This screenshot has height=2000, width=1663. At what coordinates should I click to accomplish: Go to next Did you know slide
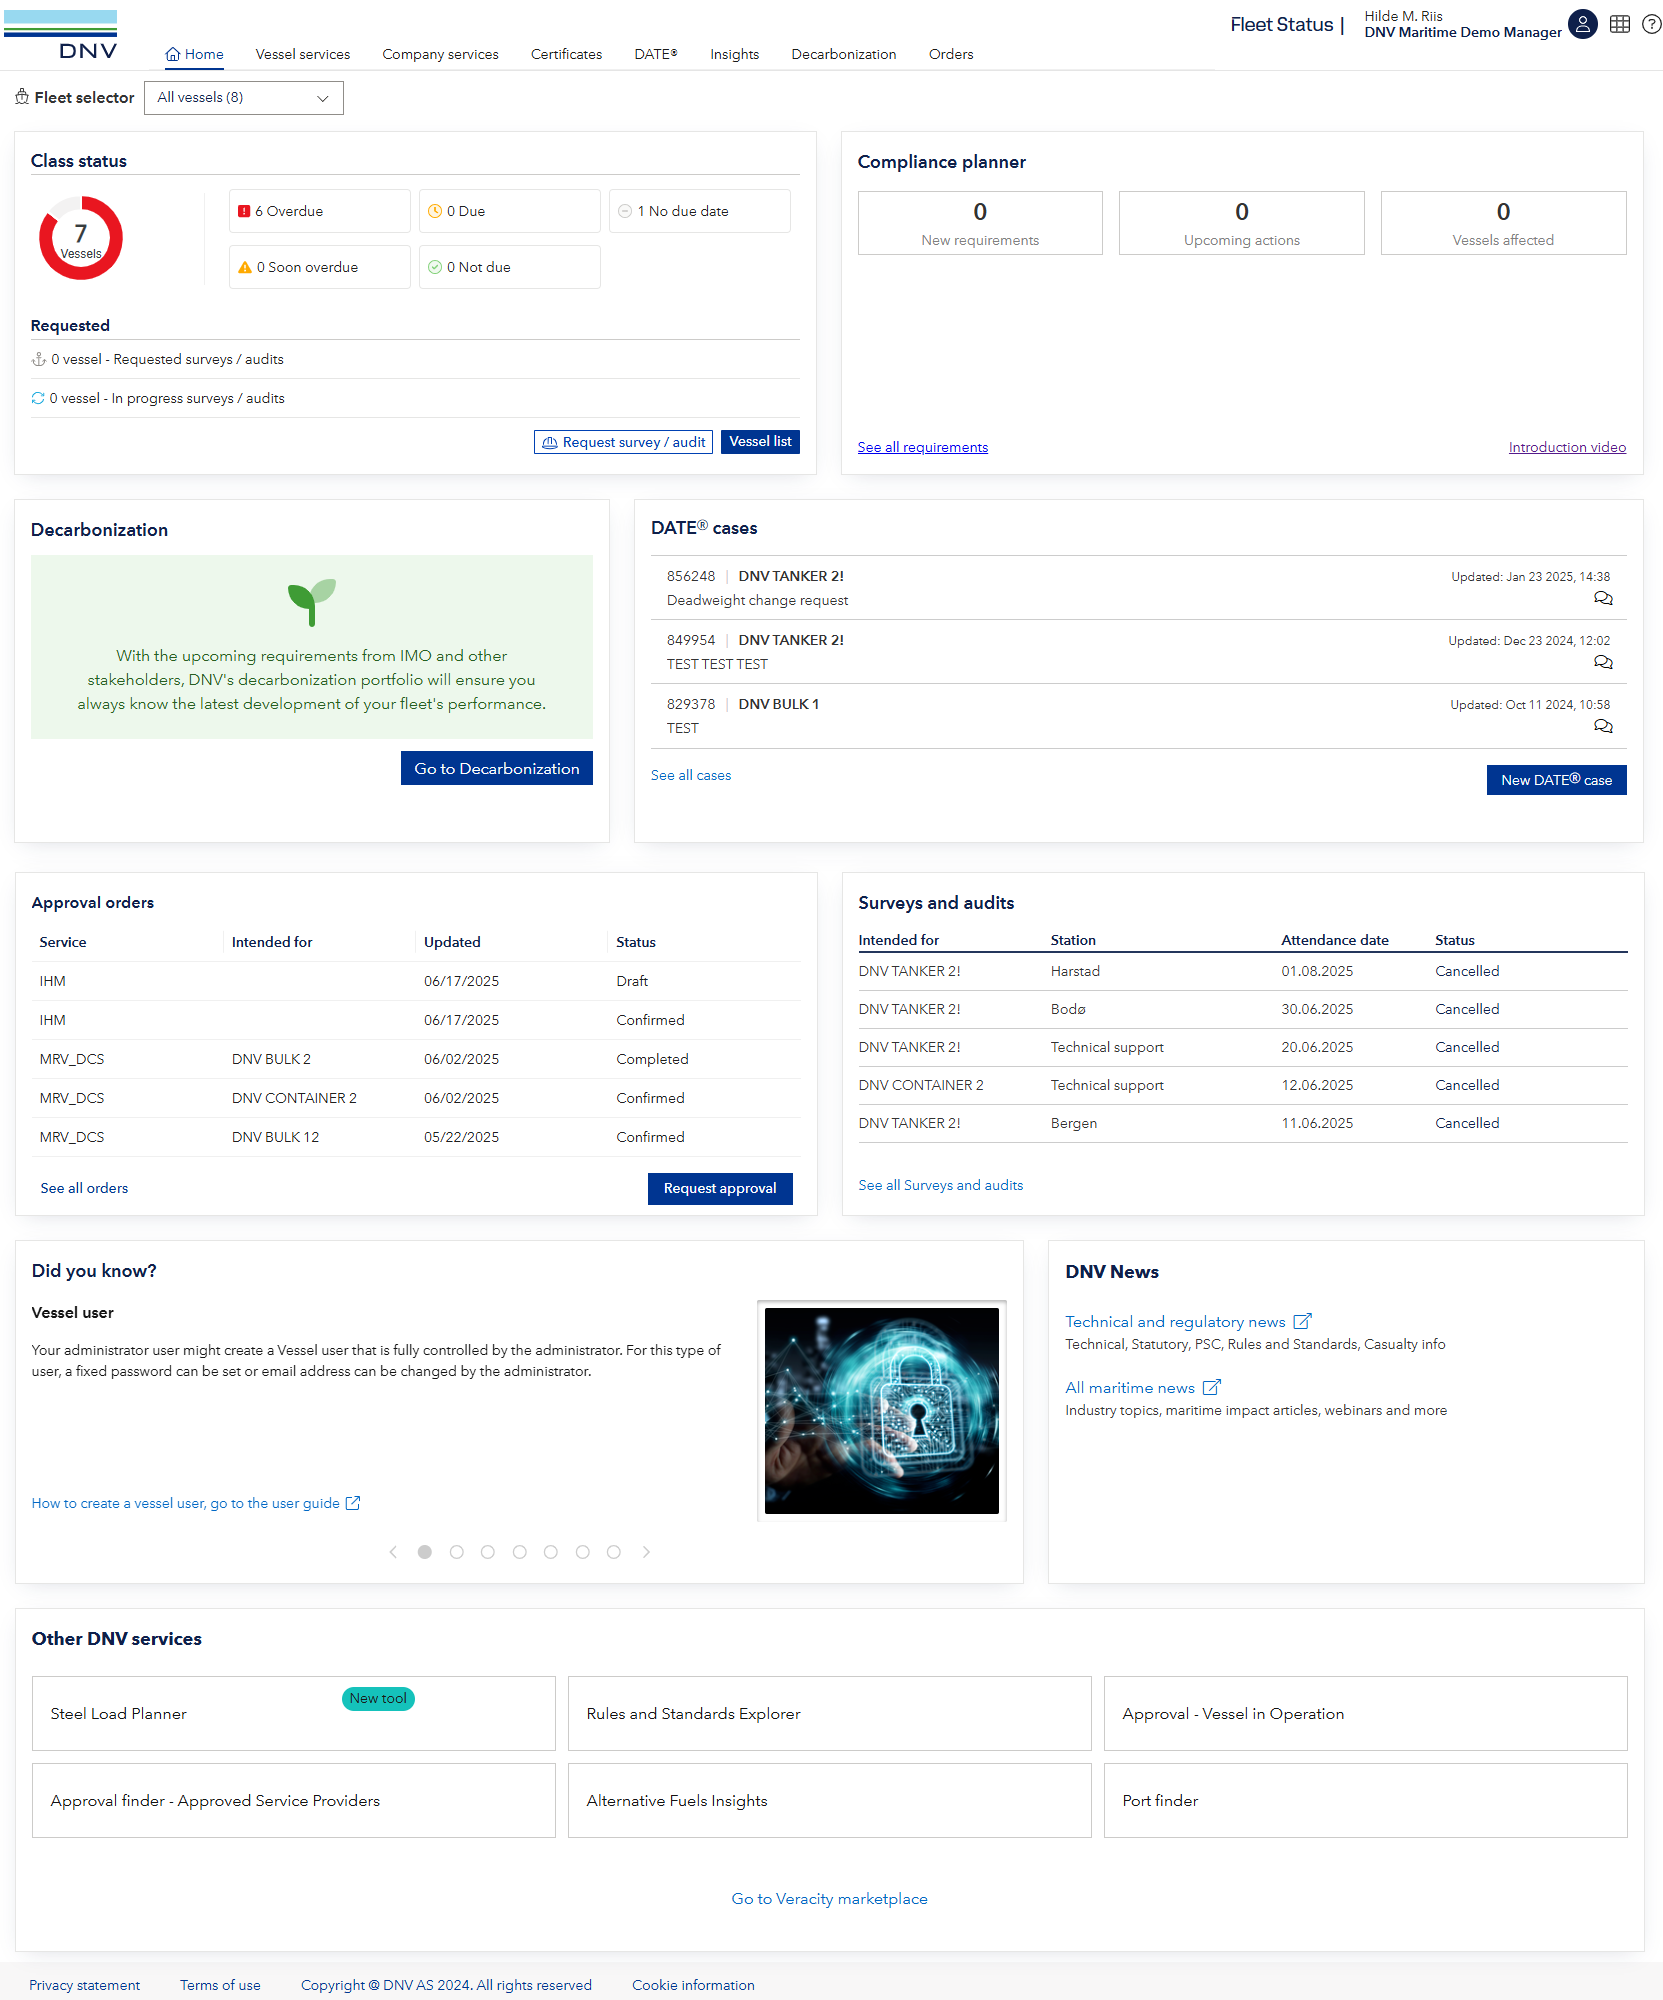click(x=646, y=1552)
